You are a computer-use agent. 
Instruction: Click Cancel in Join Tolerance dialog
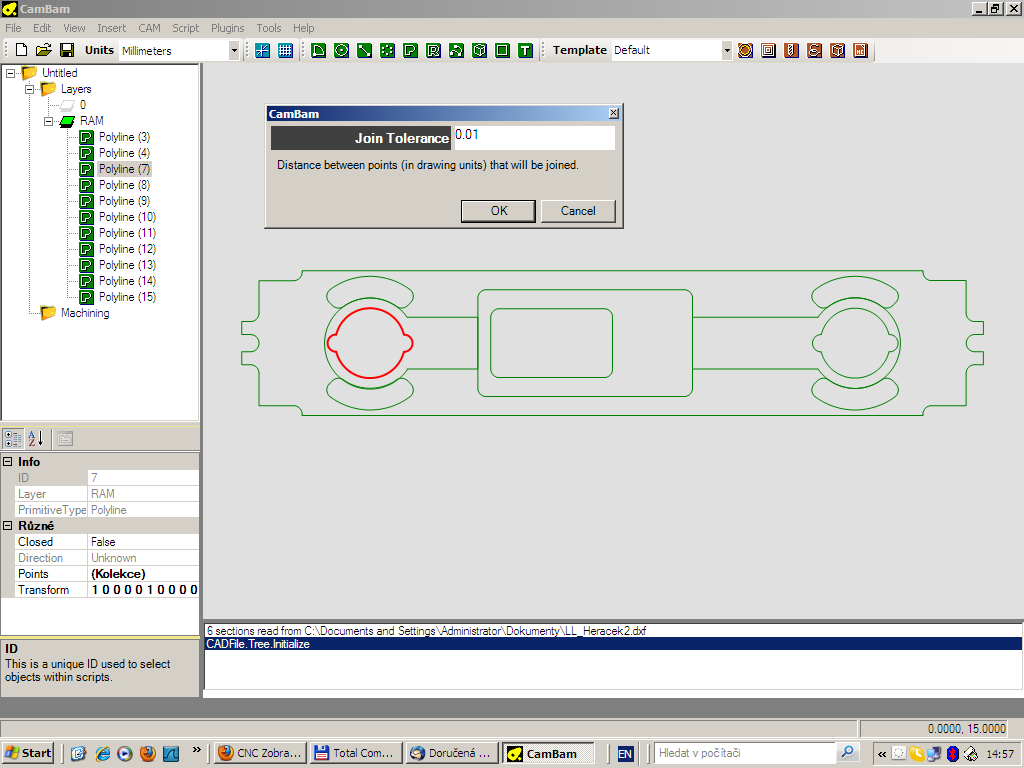tap(578, 211)
